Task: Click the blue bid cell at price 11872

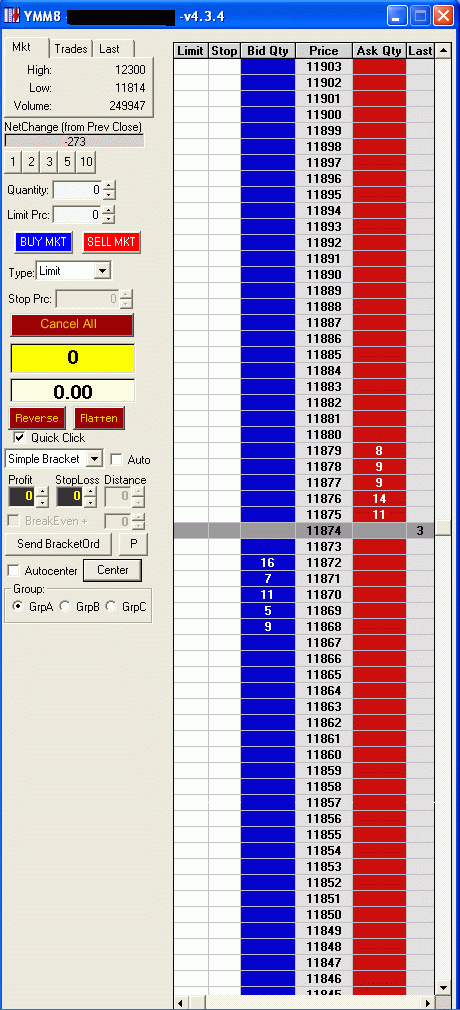Action: pyautogui.click(x=268, y=562)
